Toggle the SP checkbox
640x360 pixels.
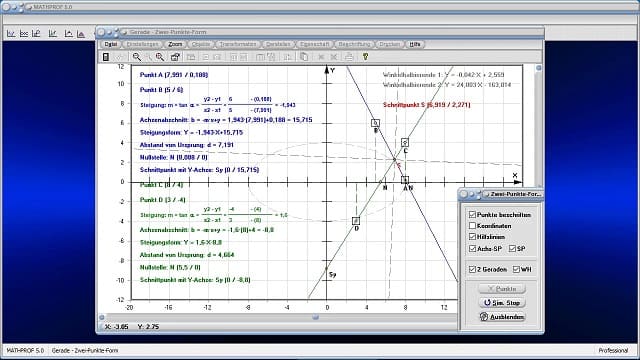coord(513,248)
